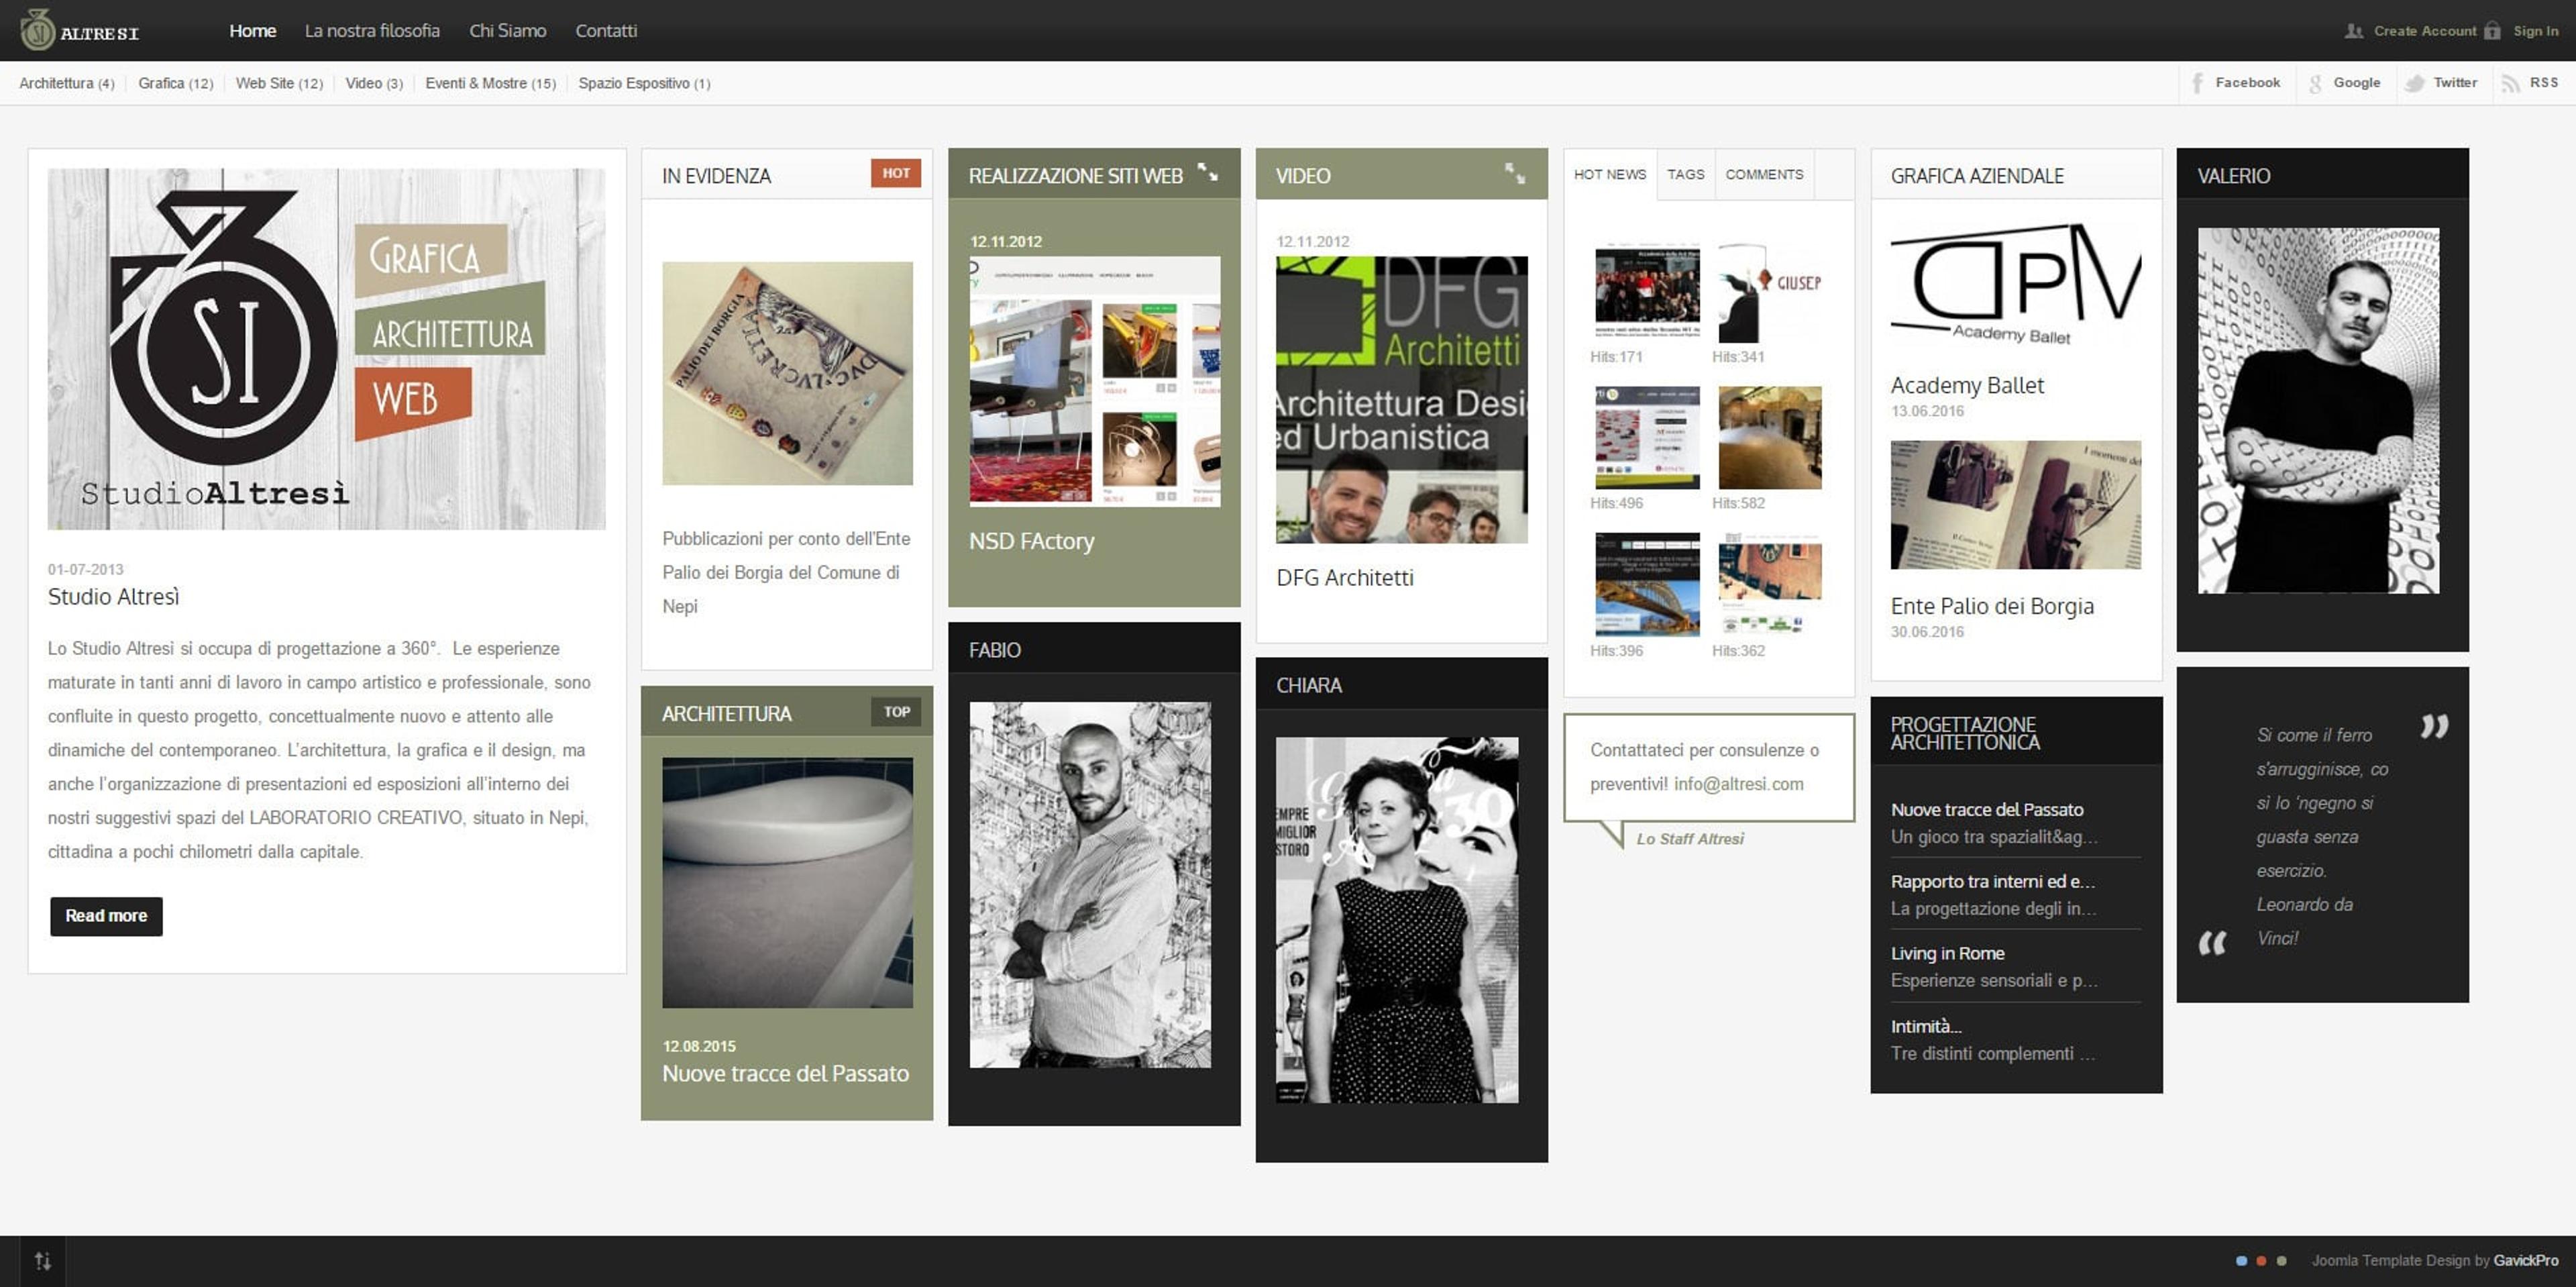The image size is (2576, 1287).
Task: Click the Pubblicazioni per conto dell'Ente description
Action: point(786,572)
